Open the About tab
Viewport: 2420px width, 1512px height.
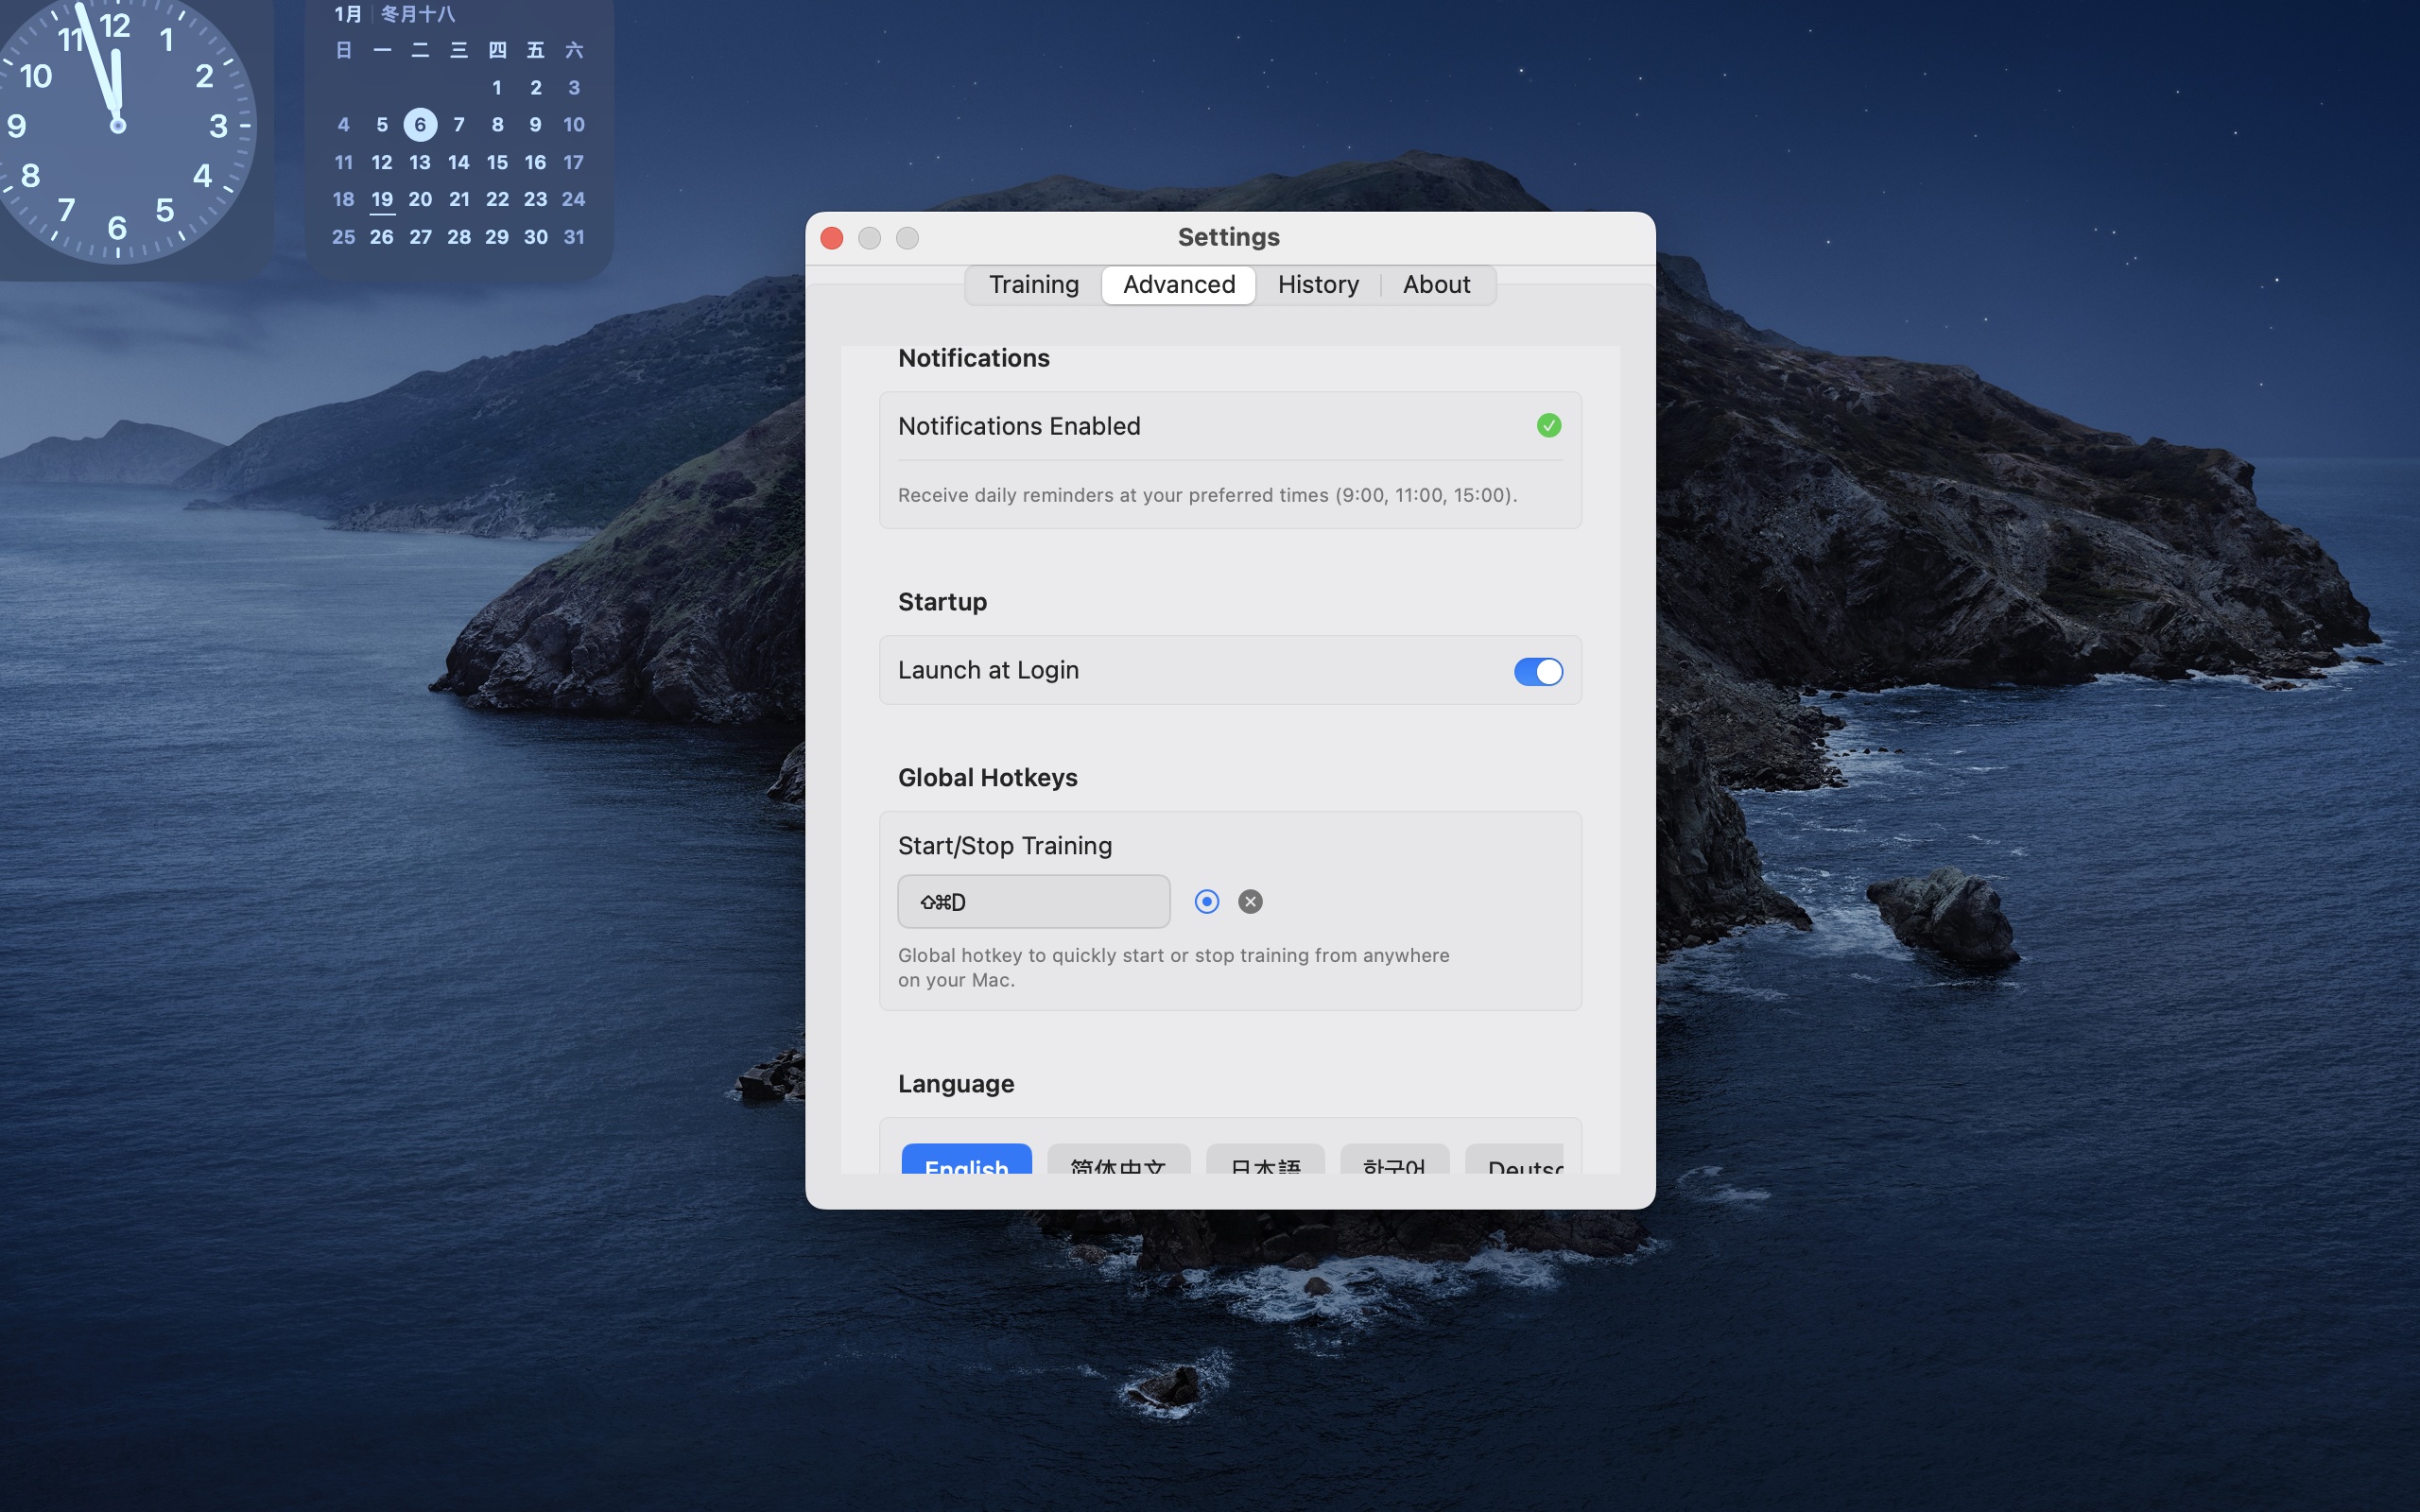point(1436,285)
